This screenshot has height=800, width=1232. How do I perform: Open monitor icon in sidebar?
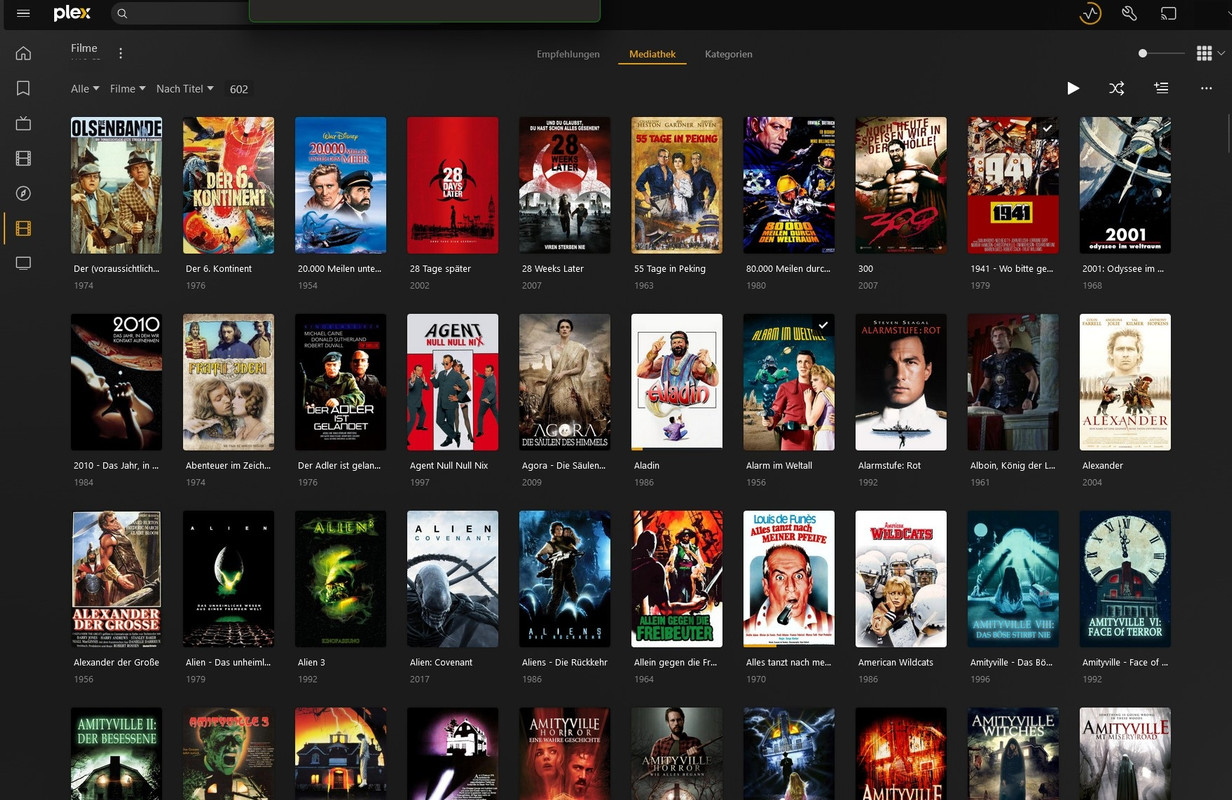tap(23, 263)
